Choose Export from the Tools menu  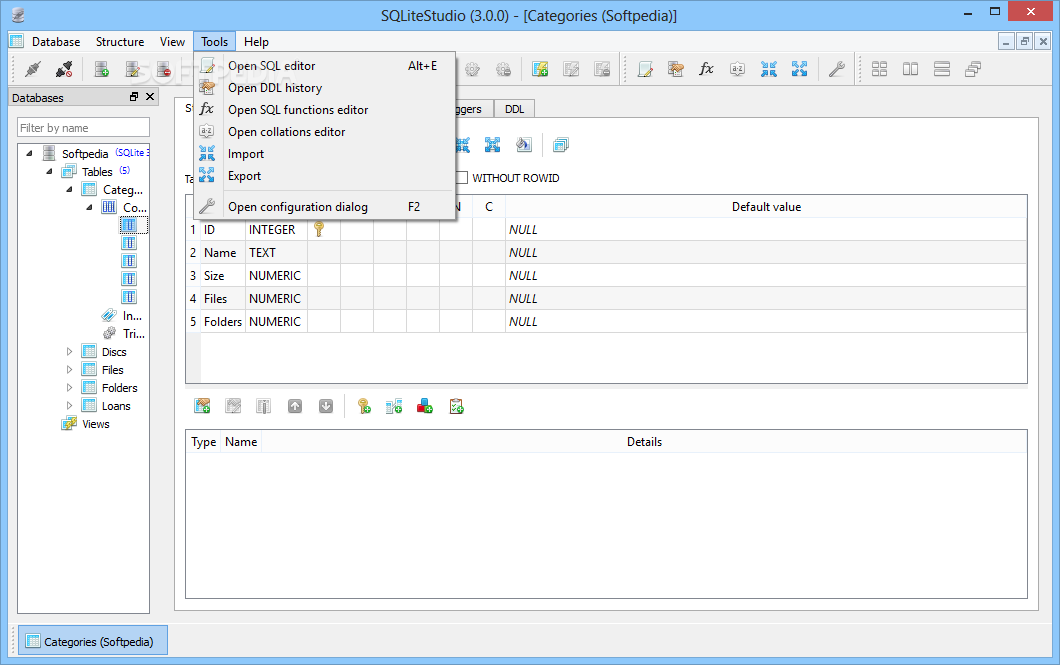tap(324, 176)
